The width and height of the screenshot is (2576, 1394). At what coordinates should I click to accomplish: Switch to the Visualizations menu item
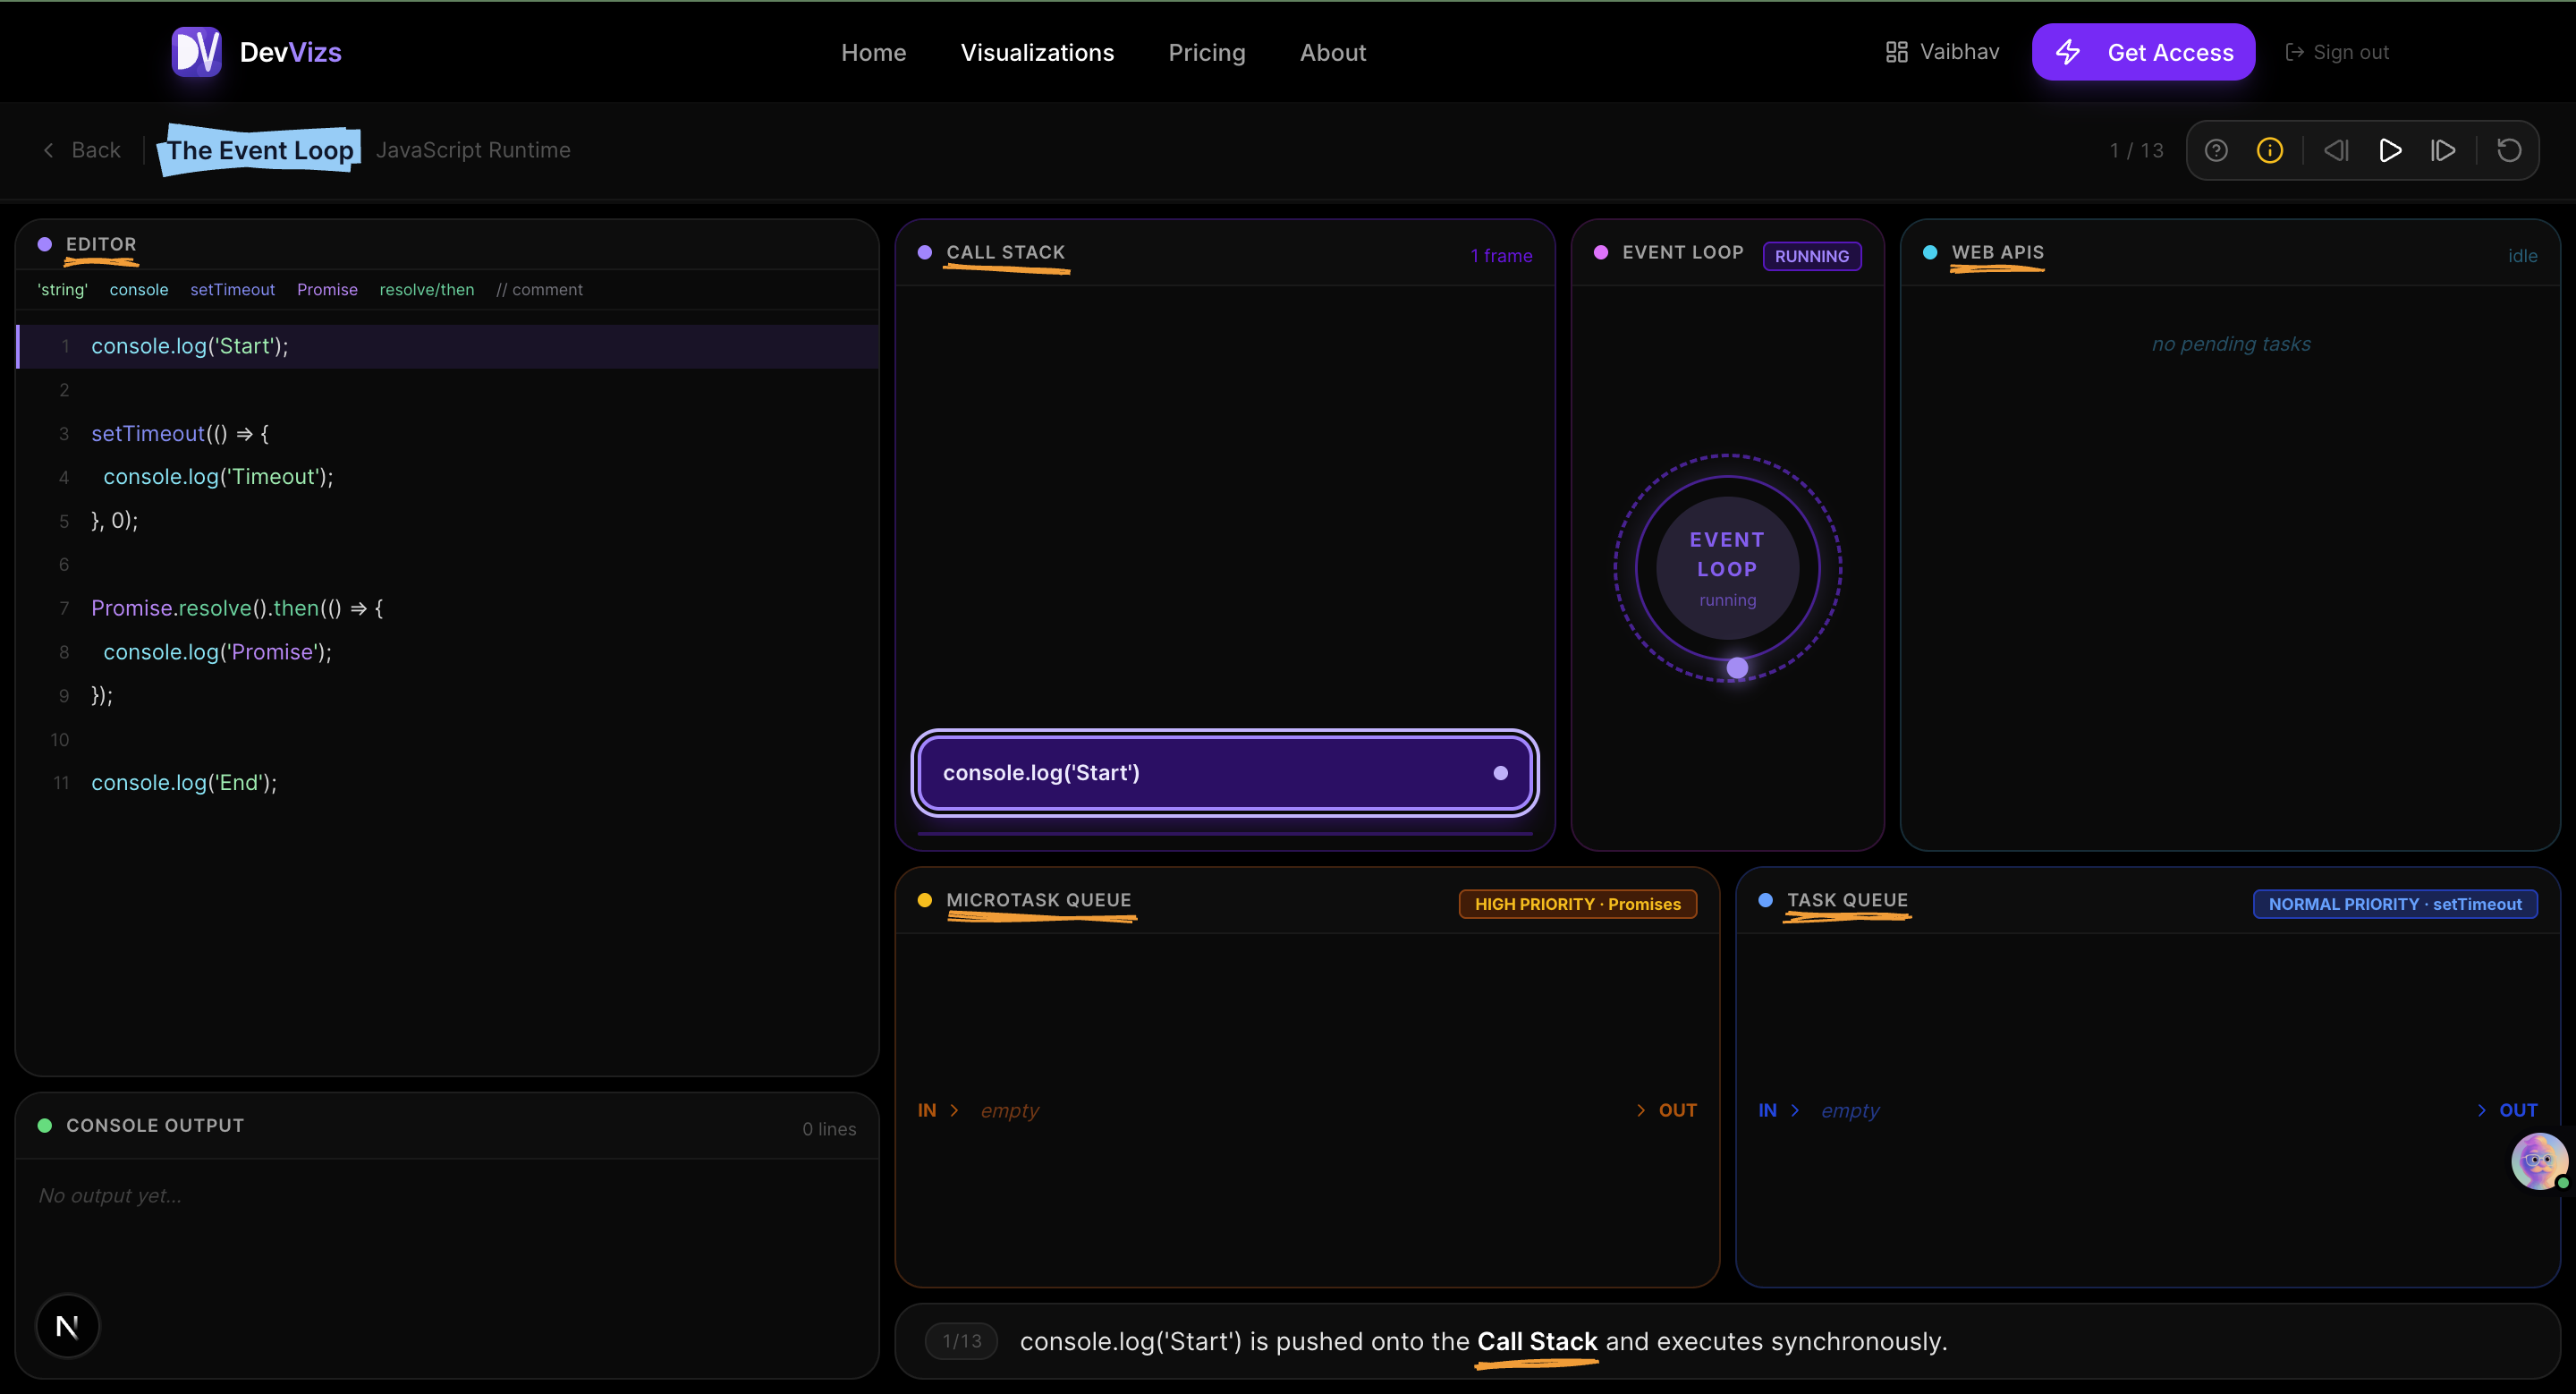pos(1037,52)
